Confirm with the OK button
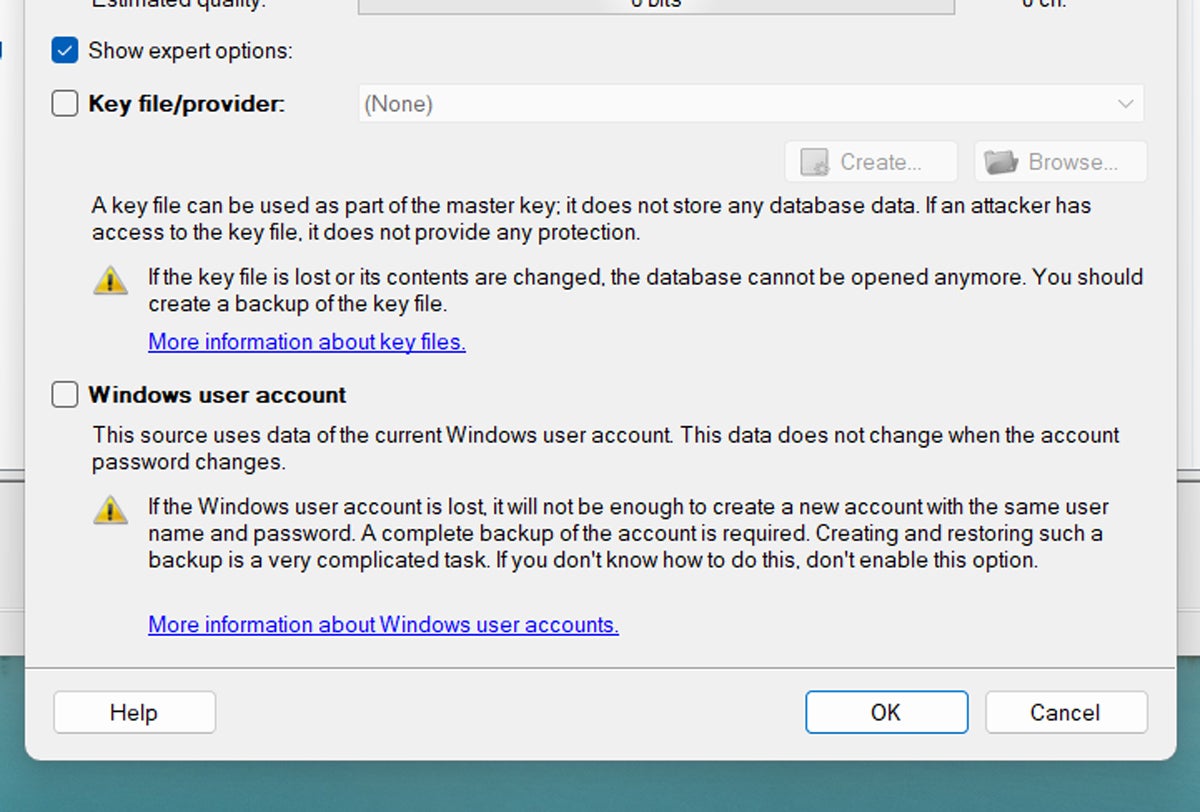The width and height of the screenshot is (1200, 812). (886, 713)
